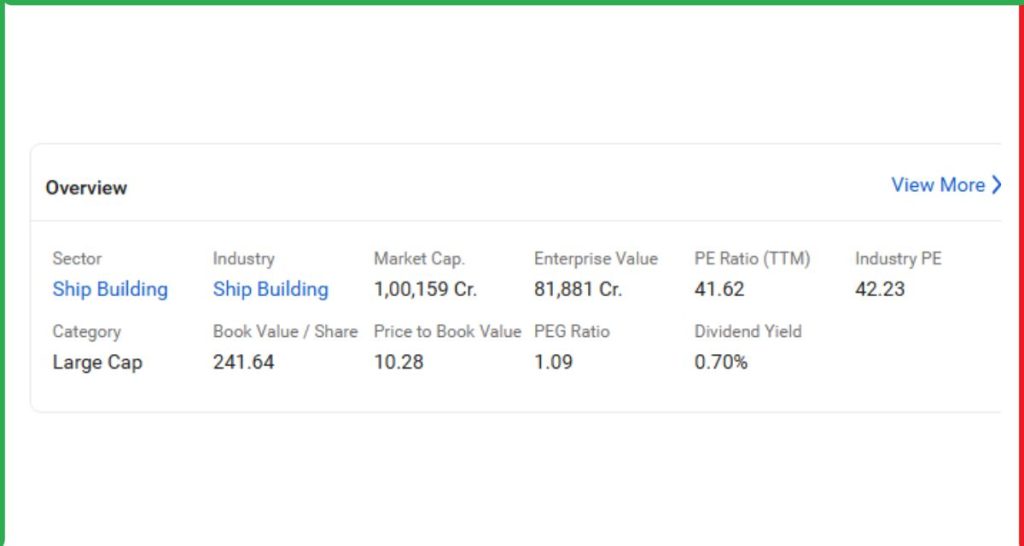Click the PE Ratio (TTM) label
This screenshot has height=546, width=1024.
752,259
